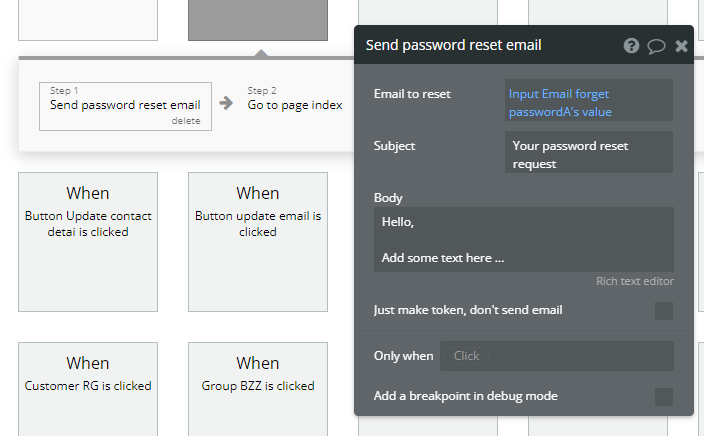Select the Button update email is clicked event

pos(258,240)
